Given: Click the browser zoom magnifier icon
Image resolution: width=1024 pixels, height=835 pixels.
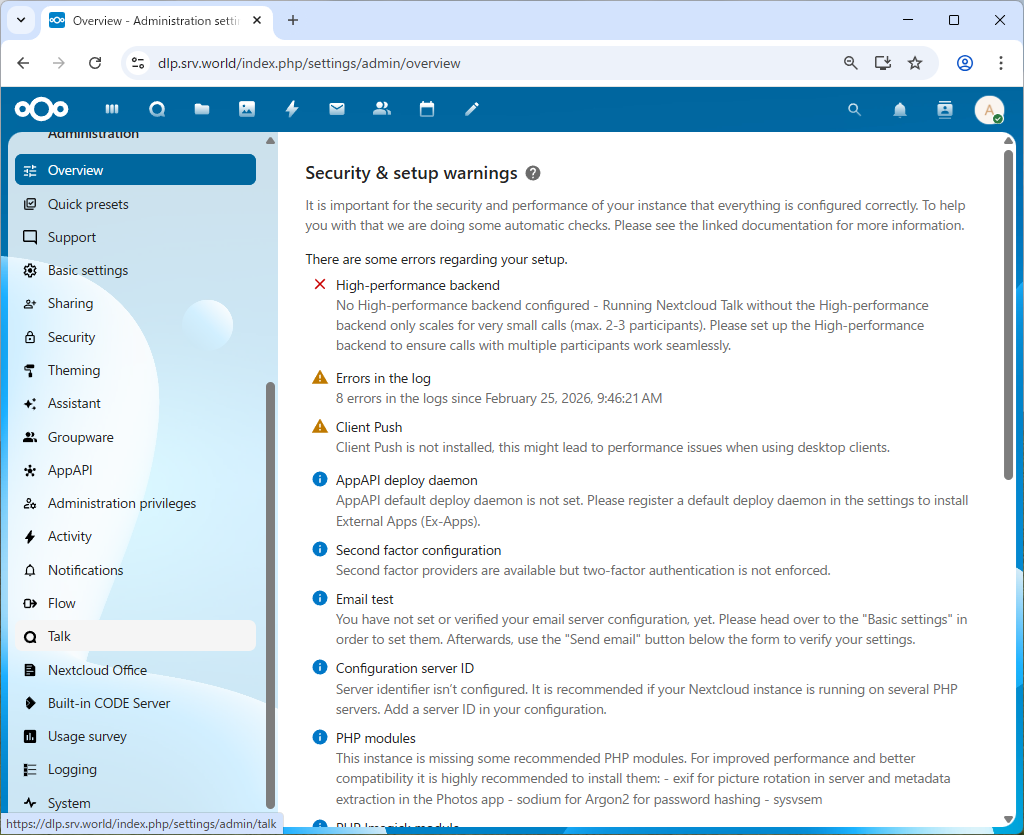Looking at the screenshot, I should click(850, 63).
